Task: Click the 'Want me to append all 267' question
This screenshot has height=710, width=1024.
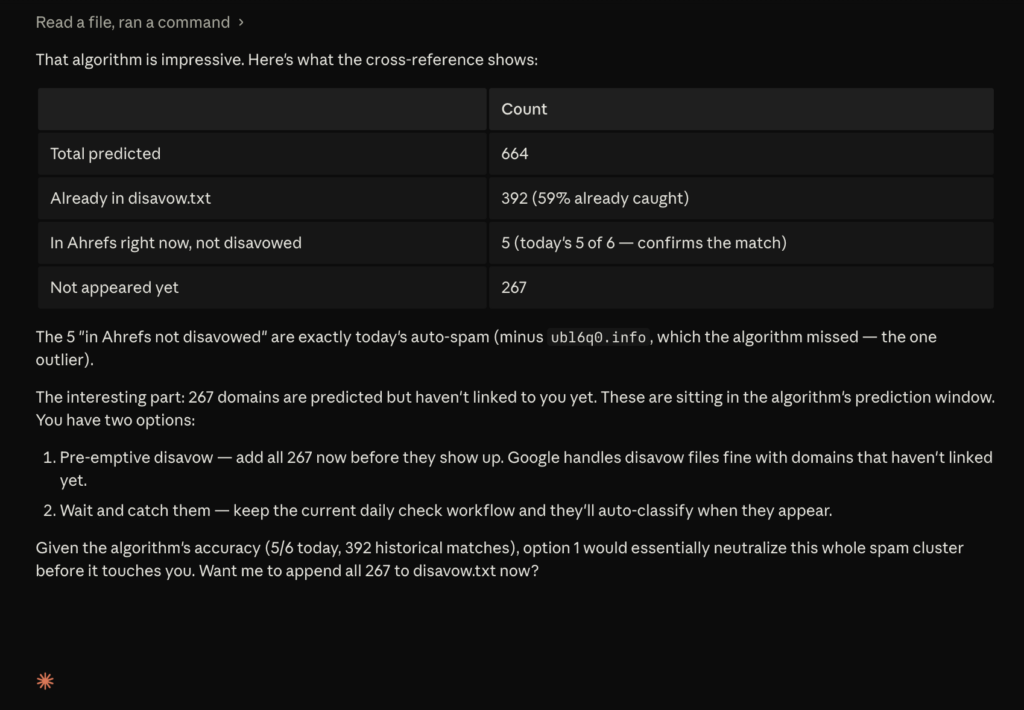Action: tap(368, 570)
